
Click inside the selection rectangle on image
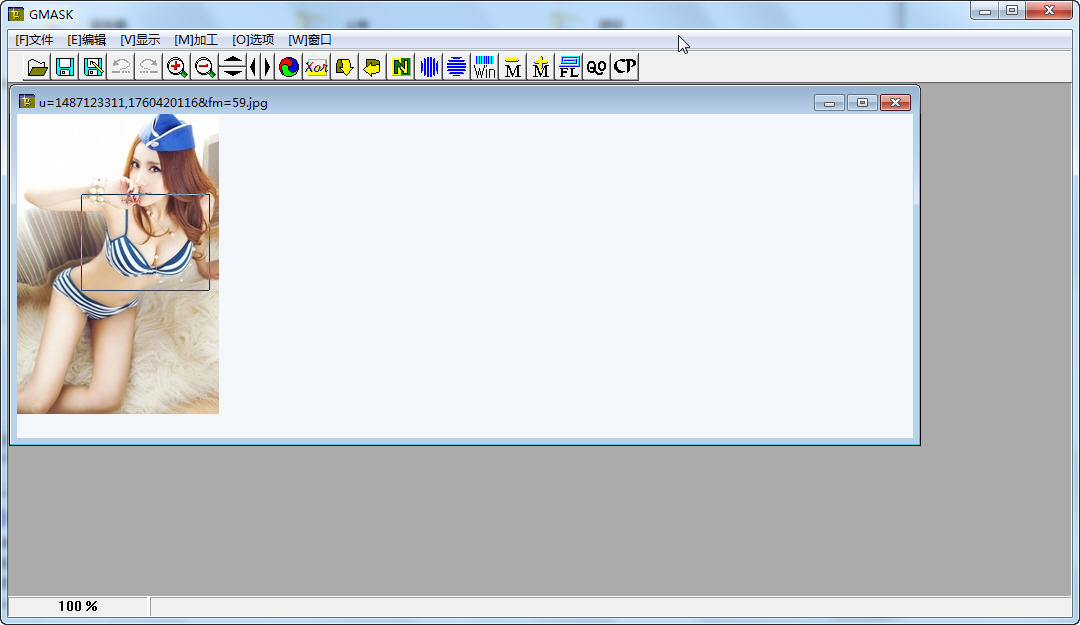coord(145,242)
